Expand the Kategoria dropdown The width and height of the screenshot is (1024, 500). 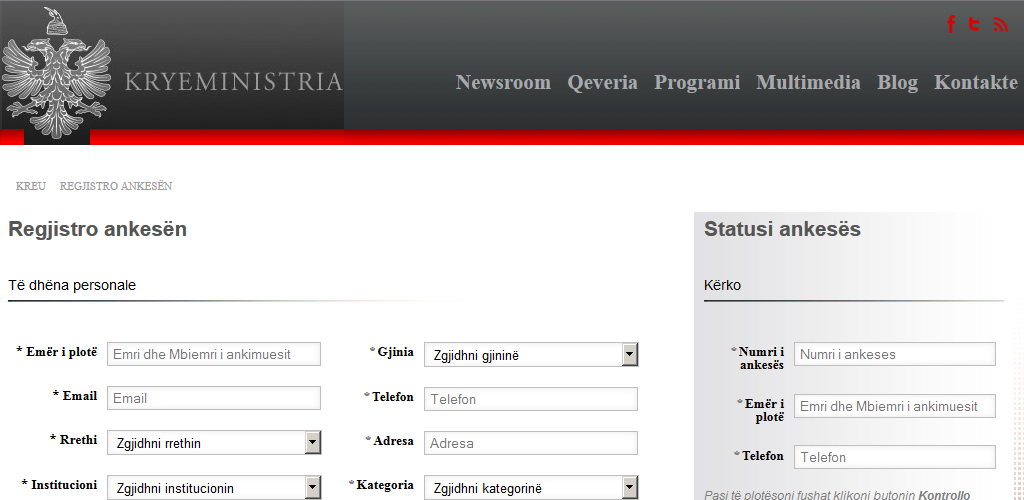click(x=530, y=488)
